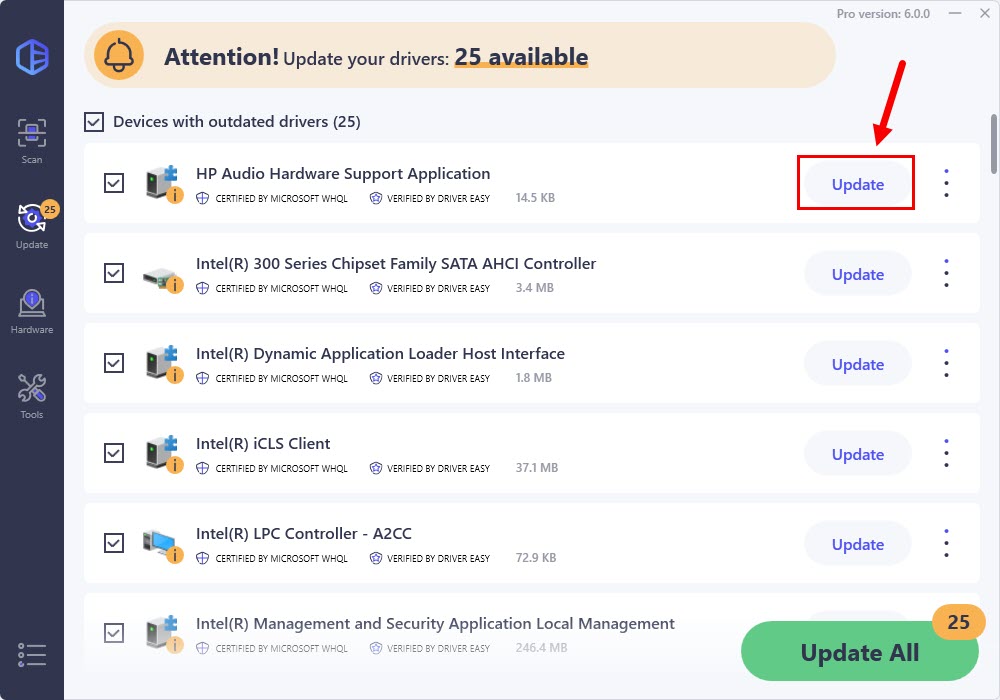The height and width of the screenshot is (700, 1000).
Task: Click Driver Easy verified icon for Dynamic Application Loader
Action: pos(376,378)
